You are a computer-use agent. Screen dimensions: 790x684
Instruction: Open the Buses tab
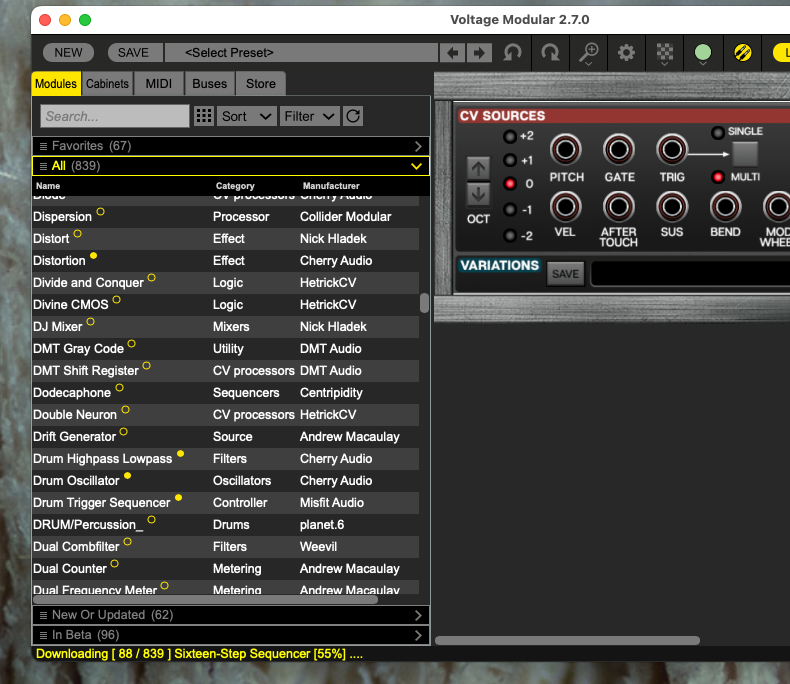(210, 84)
